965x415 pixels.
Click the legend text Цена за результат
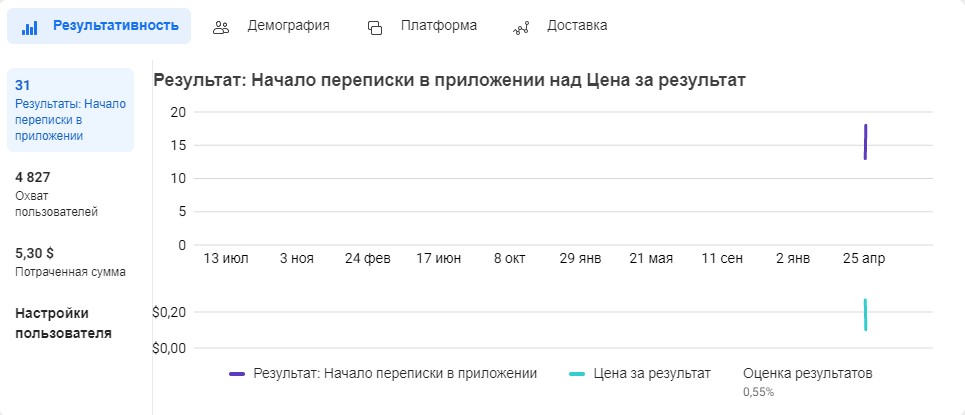click(x=652, y=374)
